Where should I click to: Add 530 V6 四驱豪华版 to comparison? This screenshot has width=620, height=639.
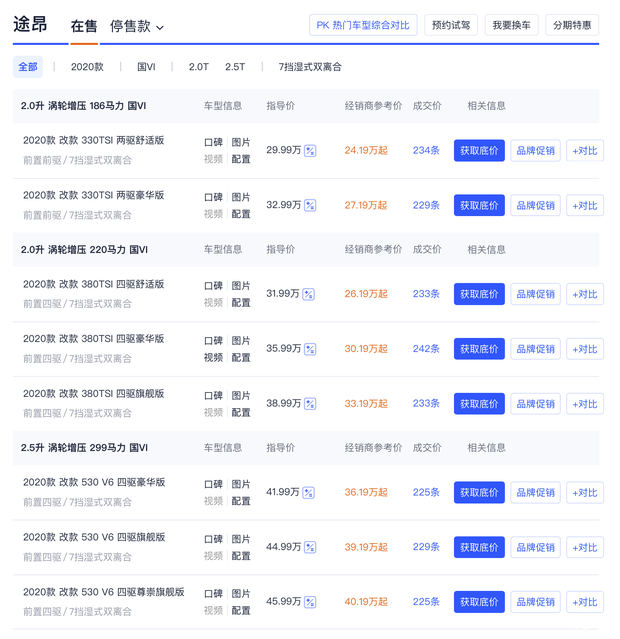pyautogui.click(x=585, y=493)
